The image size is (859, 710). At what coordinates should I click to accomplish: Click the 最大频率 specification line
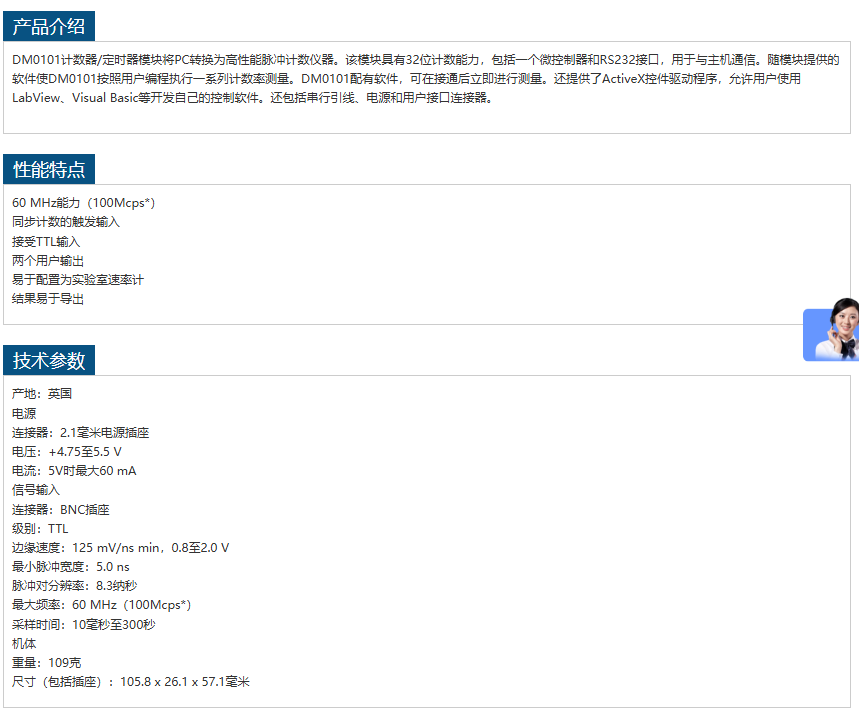[x=101, y=605]
